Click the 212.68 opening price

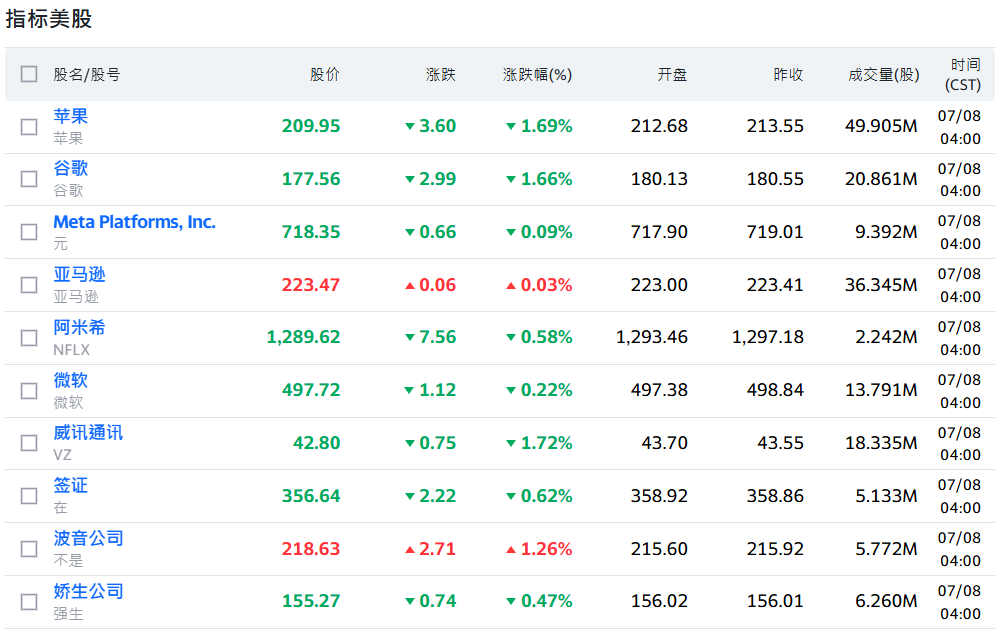[x=659, y=126]
